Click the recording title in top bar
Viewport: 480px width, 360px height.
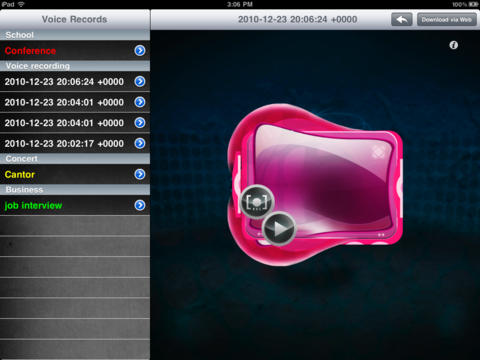tap(297, 19)
